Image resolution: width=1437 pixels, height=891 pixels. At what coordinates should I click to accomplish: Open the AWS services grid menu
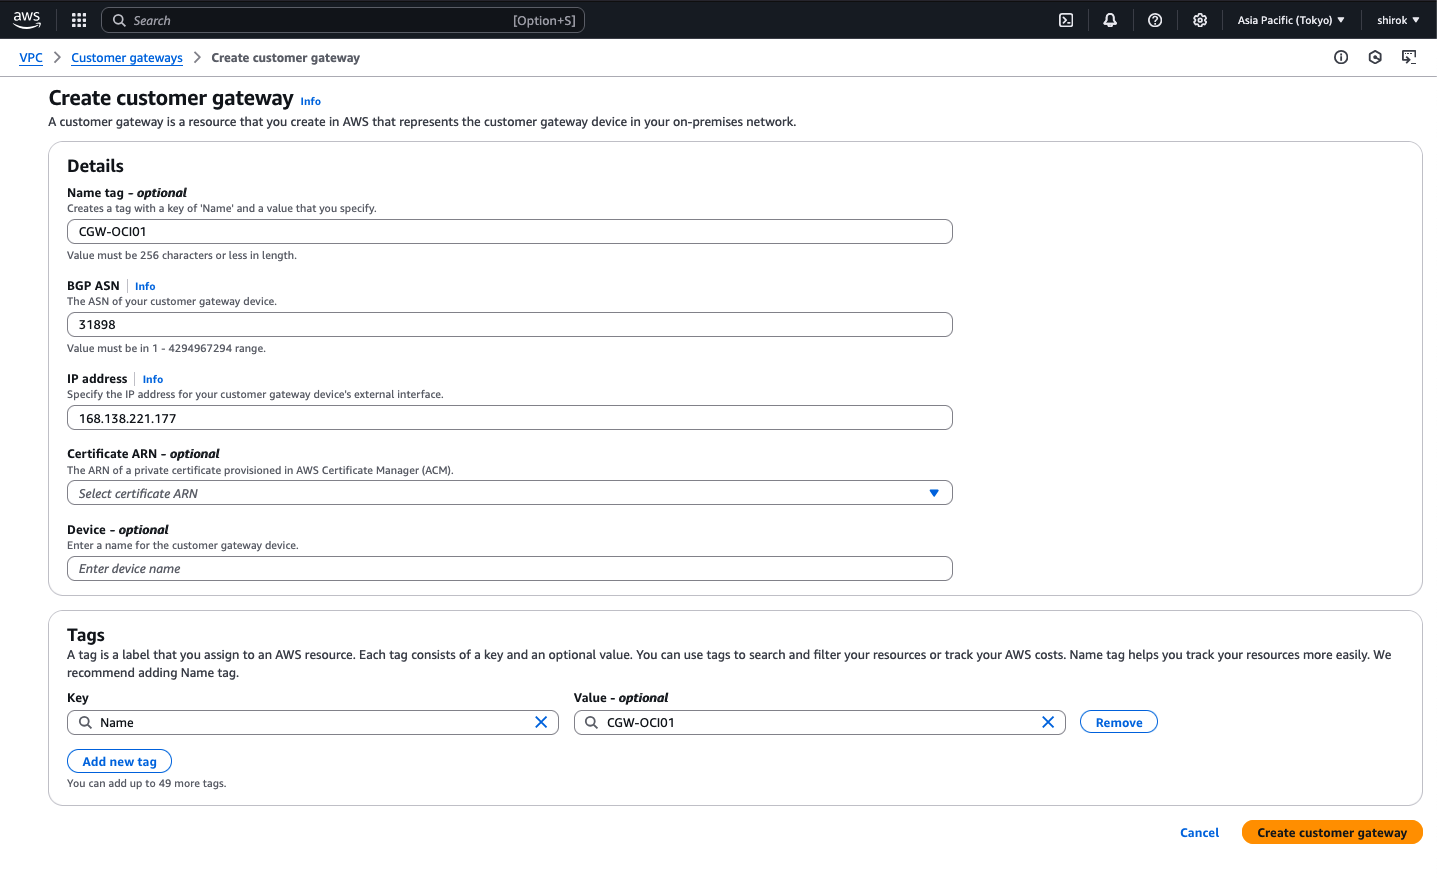point(79,20)
